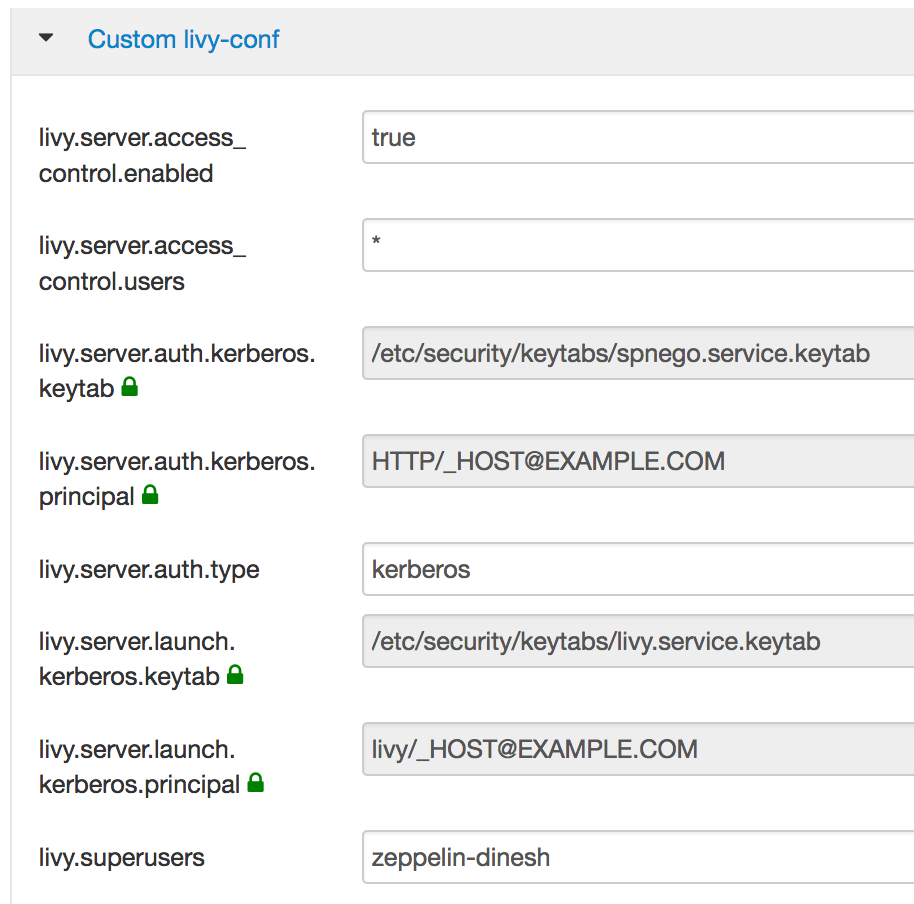Click the livy.service.keytab path field
The height and width of the screenshot is (904, 914).
pyautogui.click(x=638, y=641)
